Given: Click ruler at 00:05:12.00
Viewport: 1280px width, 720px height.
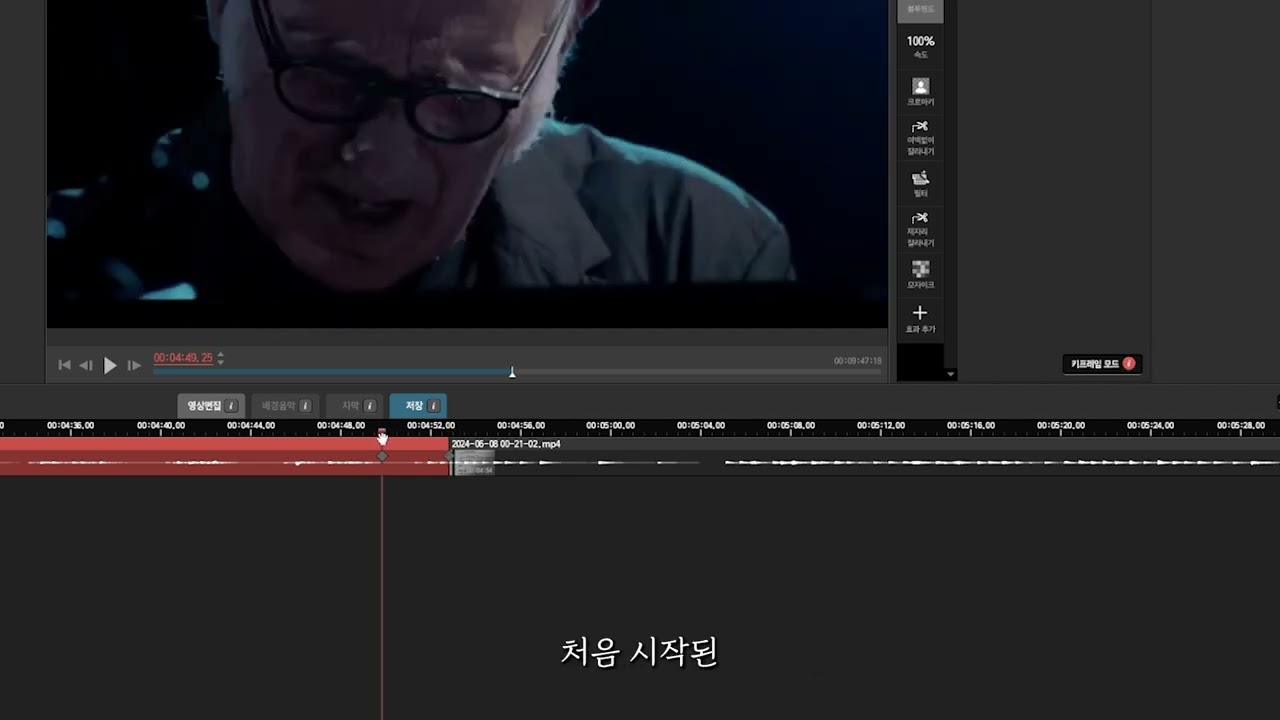Looking at the screenshot, I should click(880, 426).
